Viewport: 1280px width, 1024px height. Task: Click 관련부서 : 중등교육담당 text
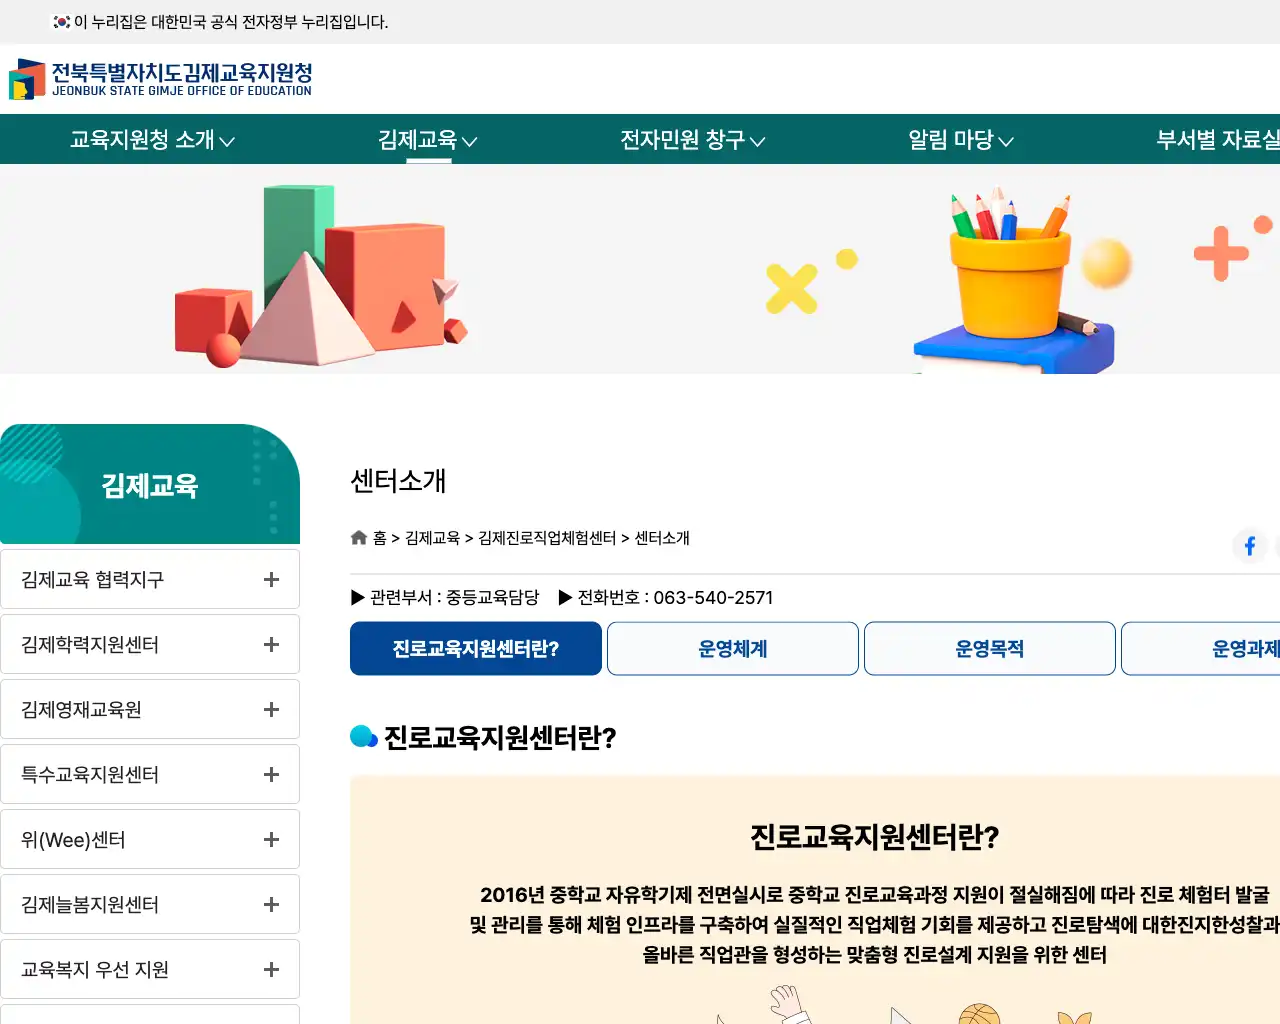[x=445, y=598]
